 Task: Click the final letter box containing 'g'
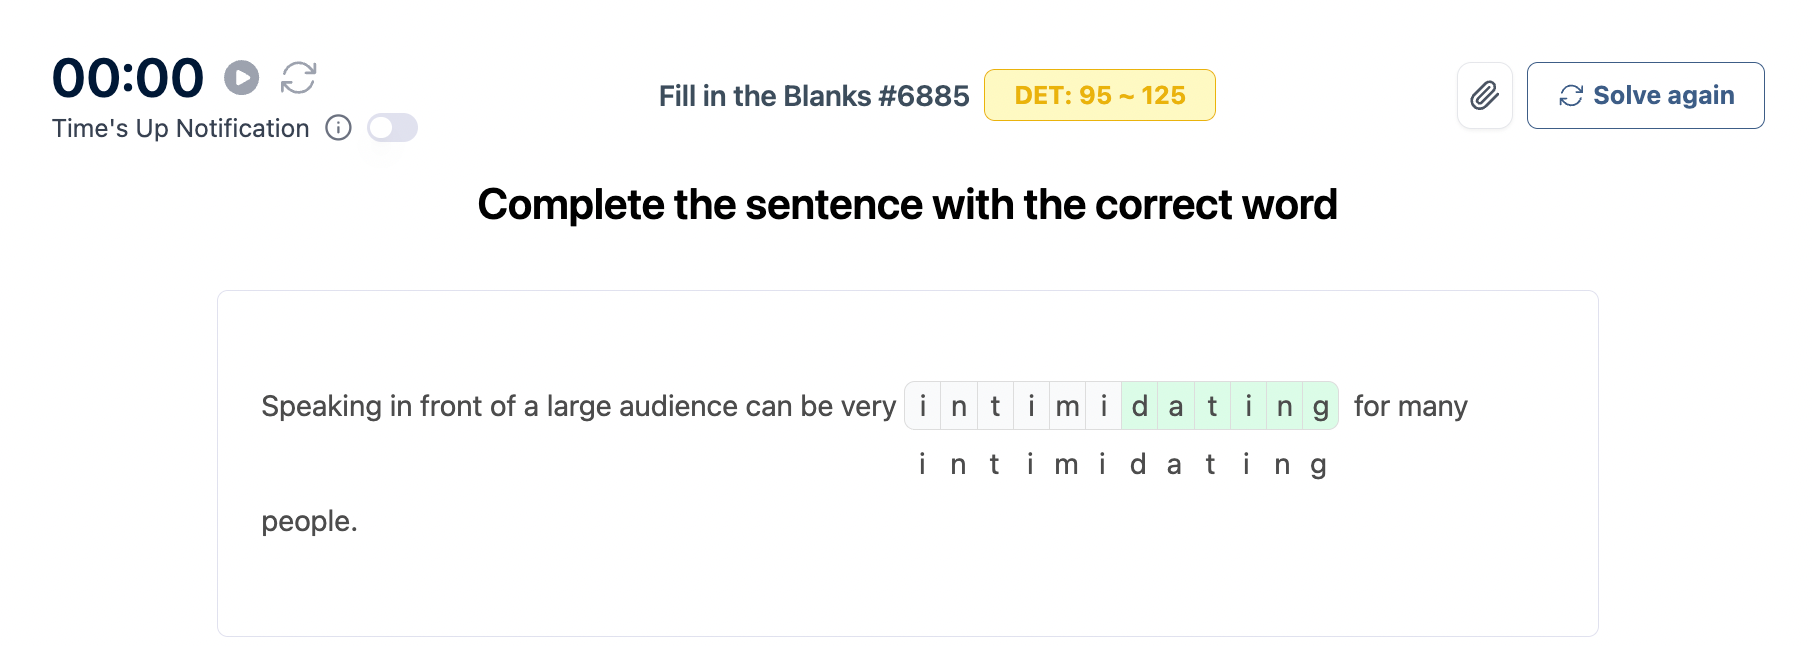(x=1321, y=406)
